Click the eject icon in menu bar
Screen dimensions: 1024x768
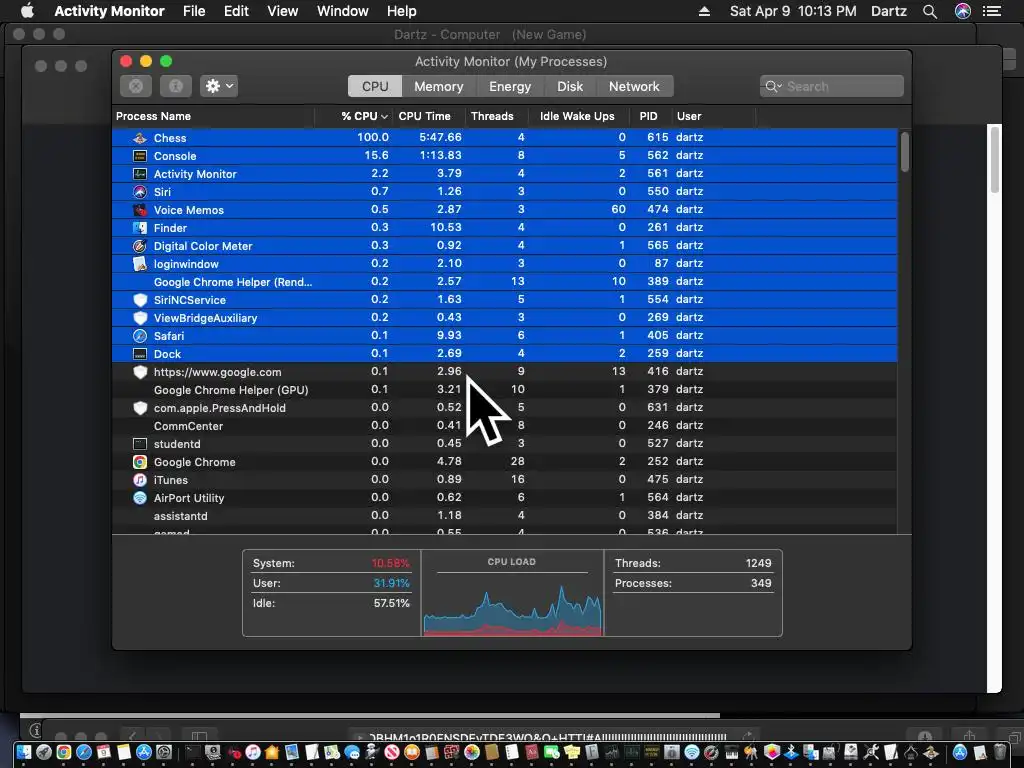point(704,11)
